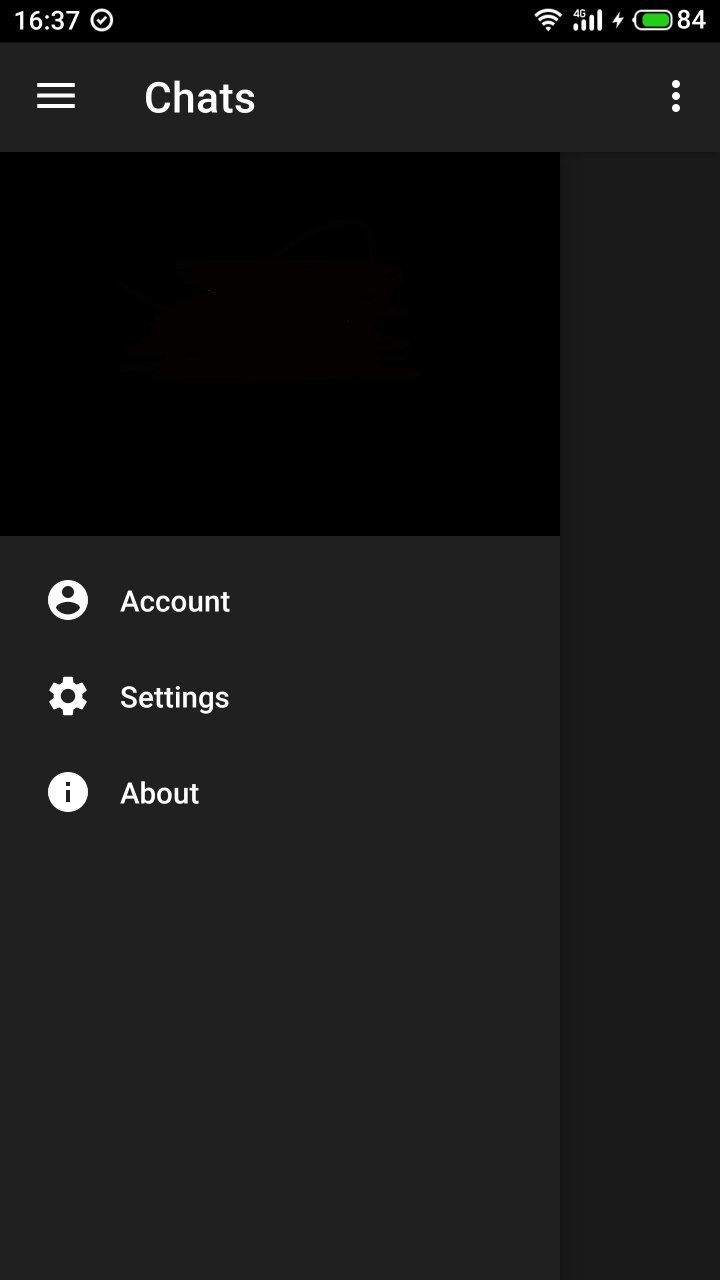
Task: Click the Account person icon
Action: coord(68,600)
